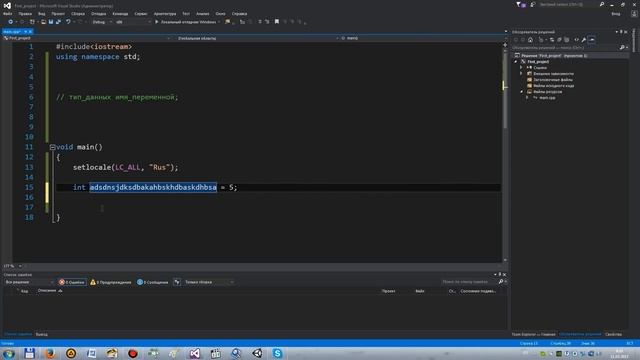Image resolution: width=640 pixels, height=360 pixels.
Task: Switch to the Вывод output tab
Action: tap(41, 334)
